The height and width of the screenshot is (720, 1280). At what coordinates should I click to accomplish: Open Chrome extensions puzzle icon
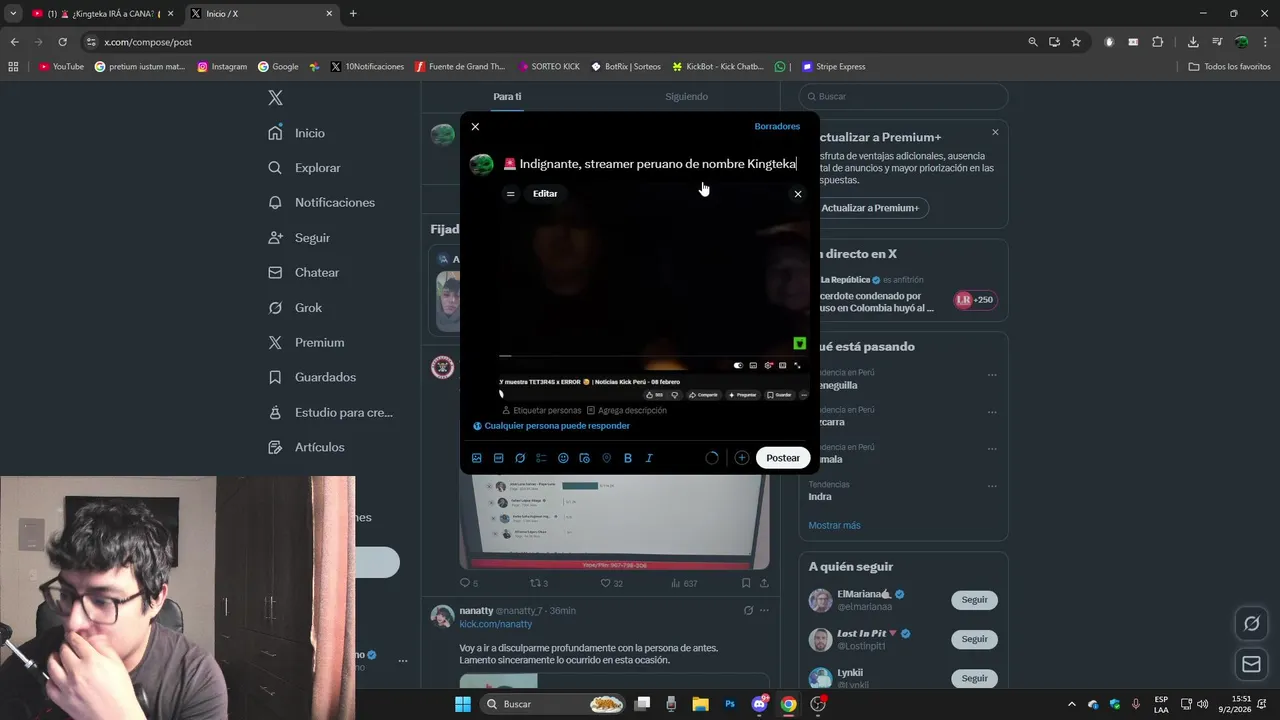coord(1158,42)
